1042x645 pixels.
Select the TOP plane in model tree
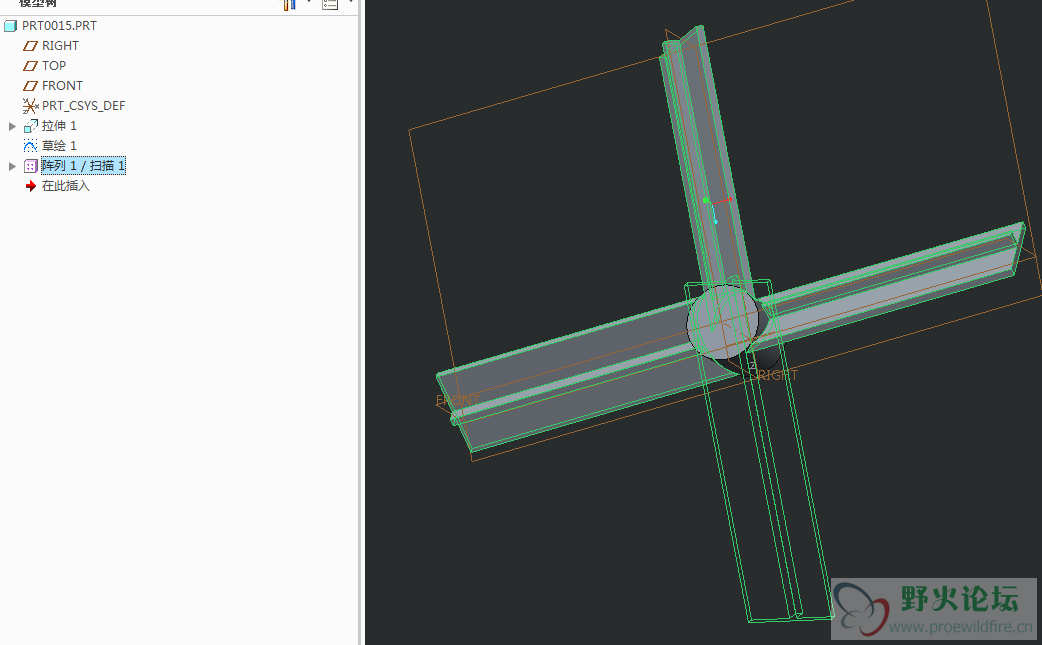point(53,66)
